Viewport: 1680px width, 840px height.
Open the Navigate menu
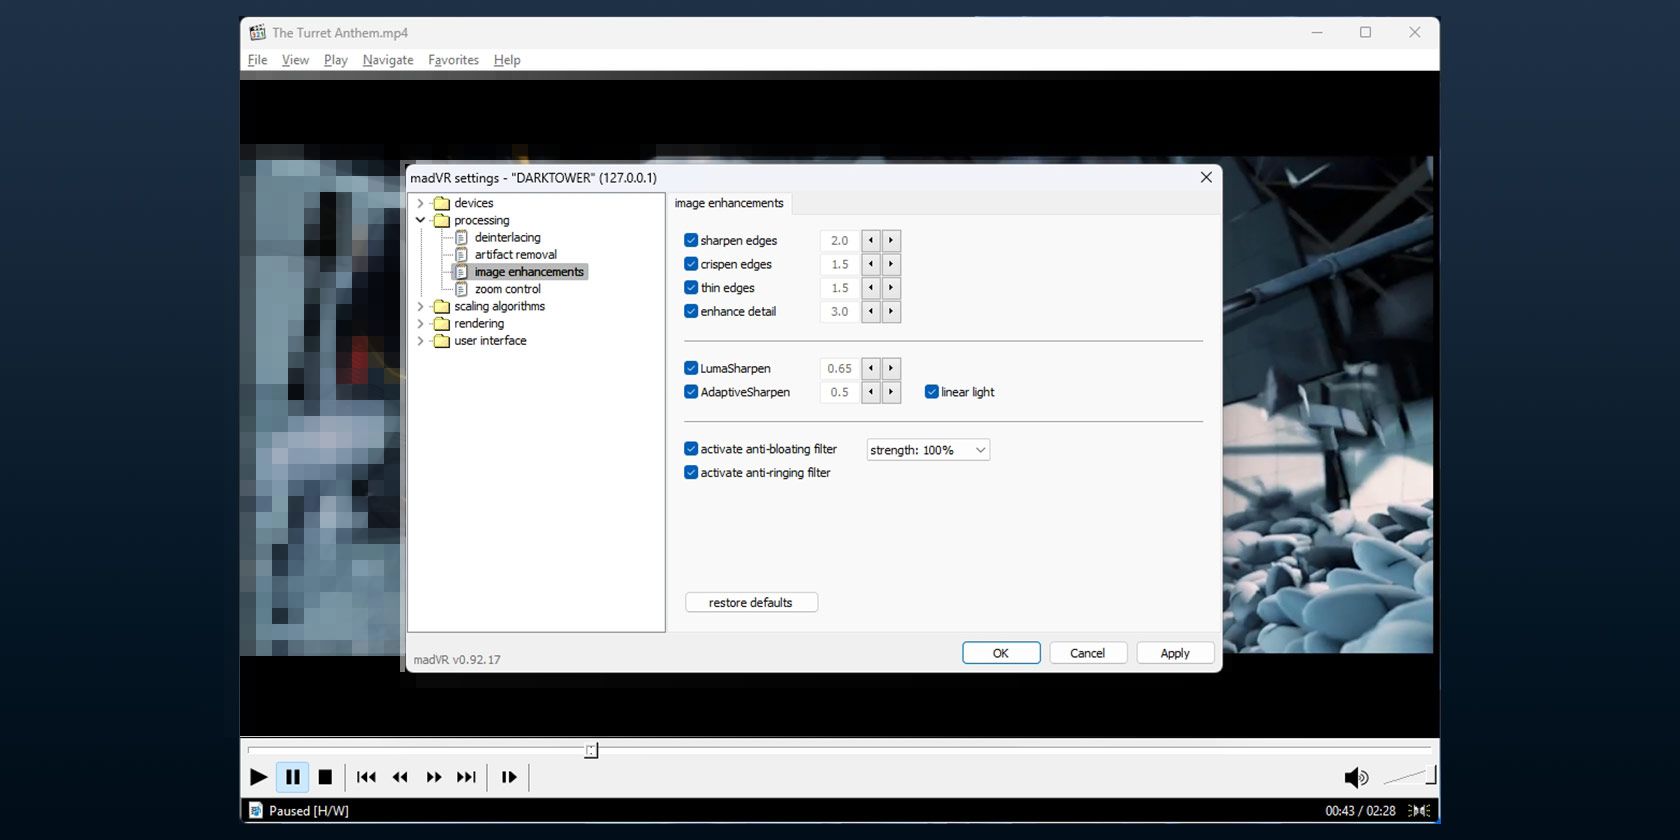pos(388,60)
